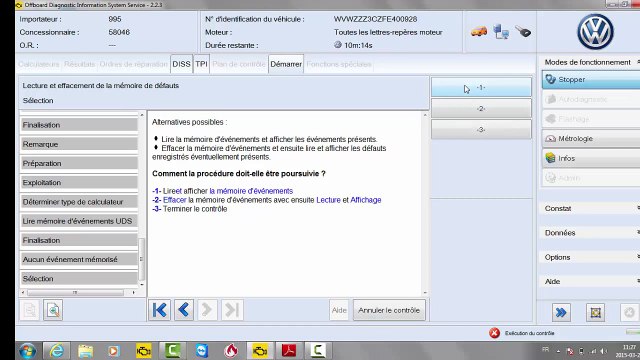Screen dimensions: 640x360
Task: Open the Infos mode
Action: coord(591,158)
